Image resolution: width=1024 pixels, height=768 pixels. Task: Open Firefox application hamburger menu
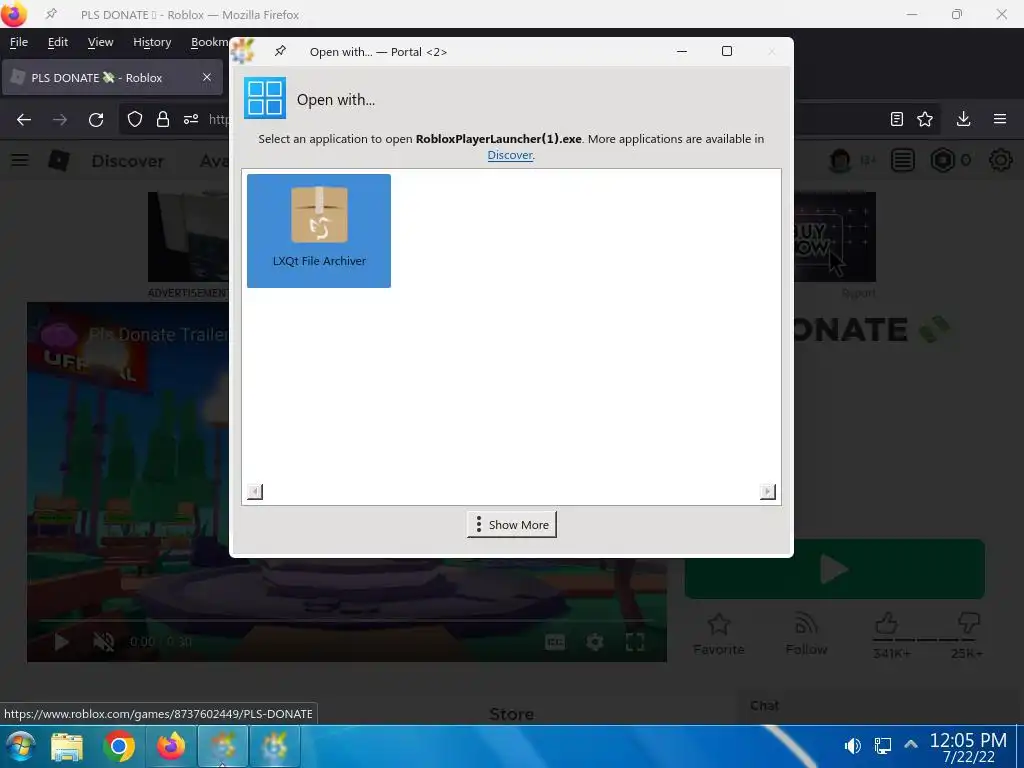pyautogui.click(x=1000, y=119)
